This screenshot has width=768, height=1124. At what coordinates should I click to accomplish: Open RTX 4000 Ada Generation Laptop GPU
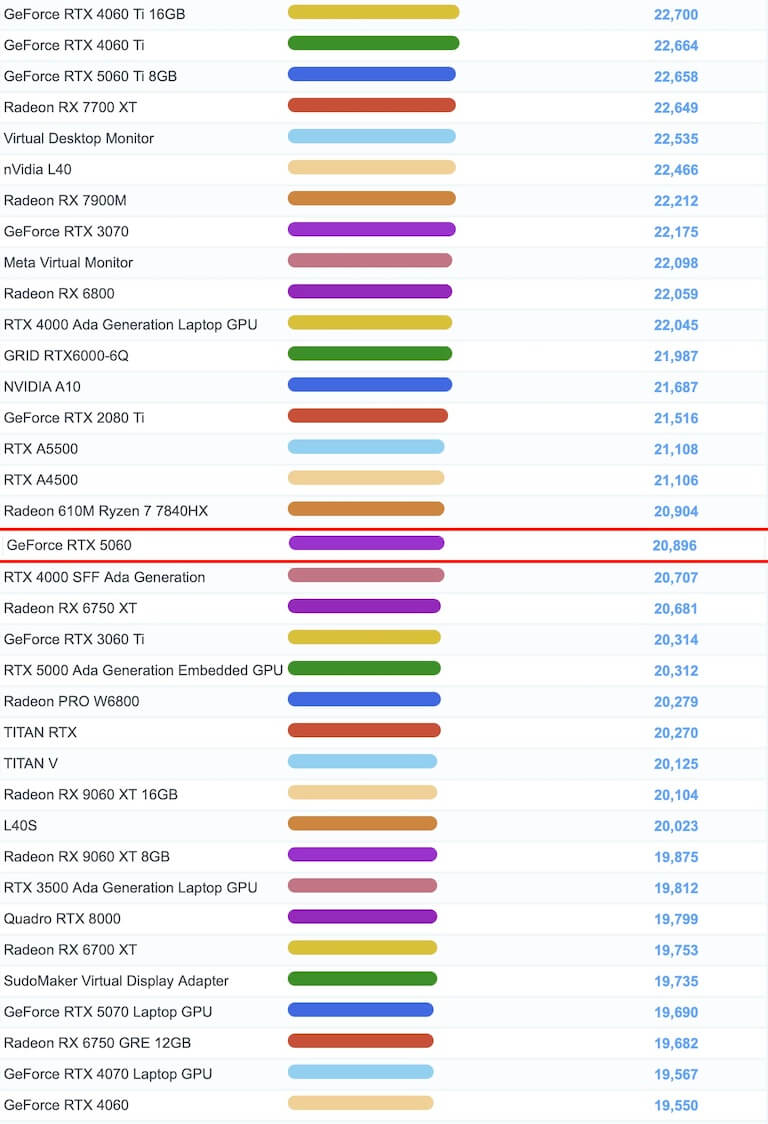pyautogui.click(x=130, y=324)
